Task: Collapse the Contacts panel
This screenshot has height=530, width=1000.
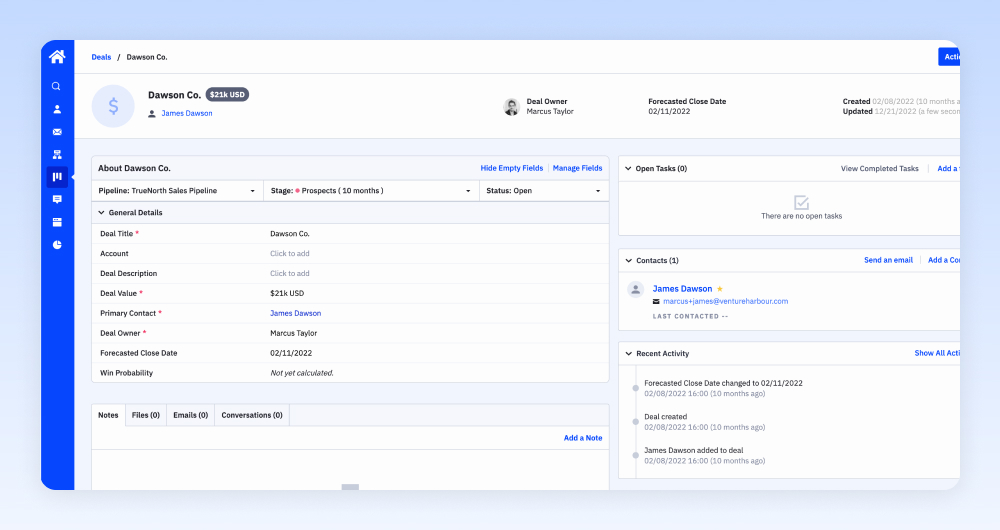Action: pos(628,260)
